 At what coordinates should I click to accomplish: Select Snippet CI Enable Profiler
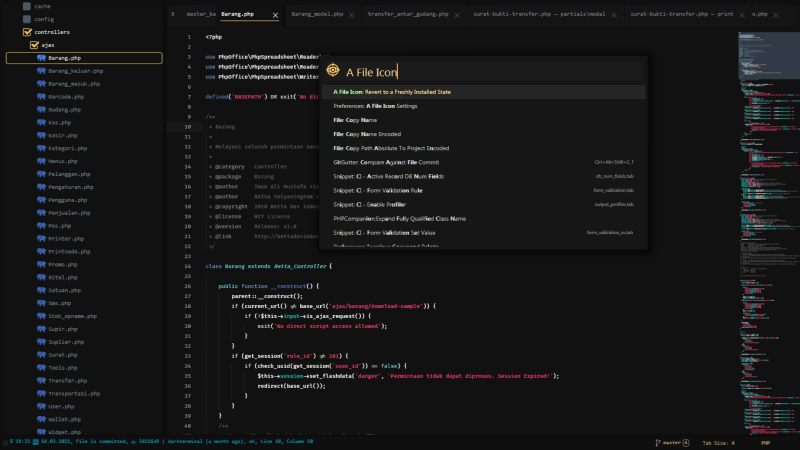tap(483, 205)
